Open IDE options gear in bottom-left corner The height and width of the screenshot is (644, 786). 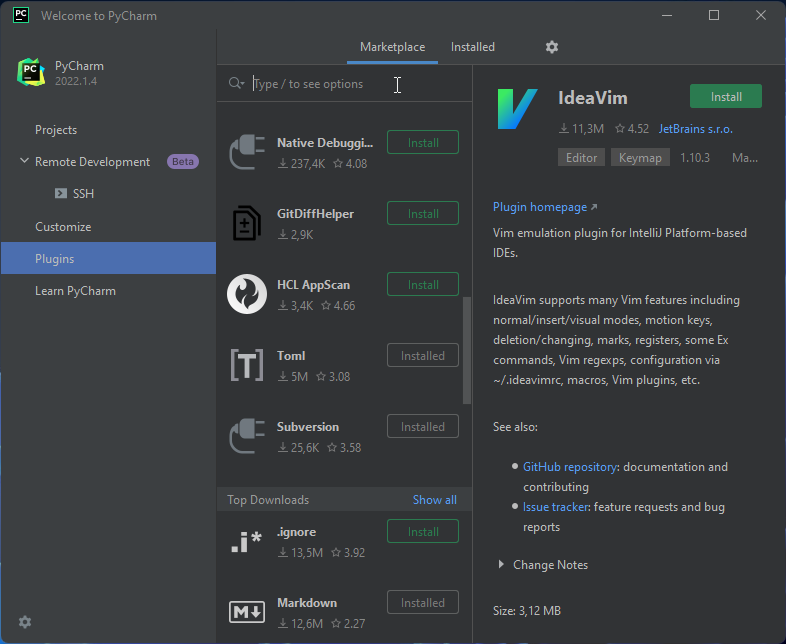point(25,622)
